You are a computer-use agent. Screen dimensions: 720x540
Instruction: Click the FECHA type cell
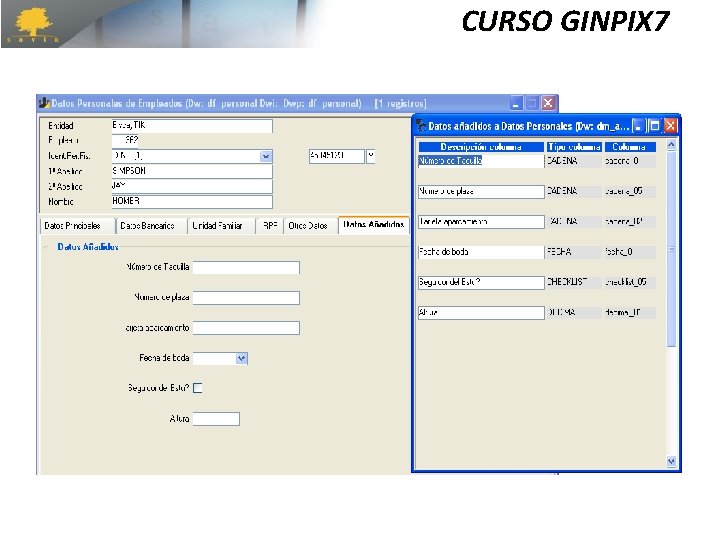(574, 252)
